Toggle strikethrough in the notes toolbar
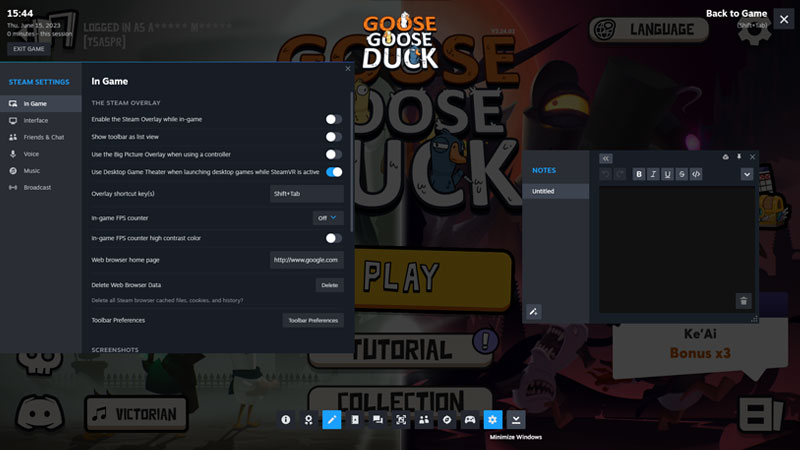Screen dimensions: 800x450 [682, 174]
